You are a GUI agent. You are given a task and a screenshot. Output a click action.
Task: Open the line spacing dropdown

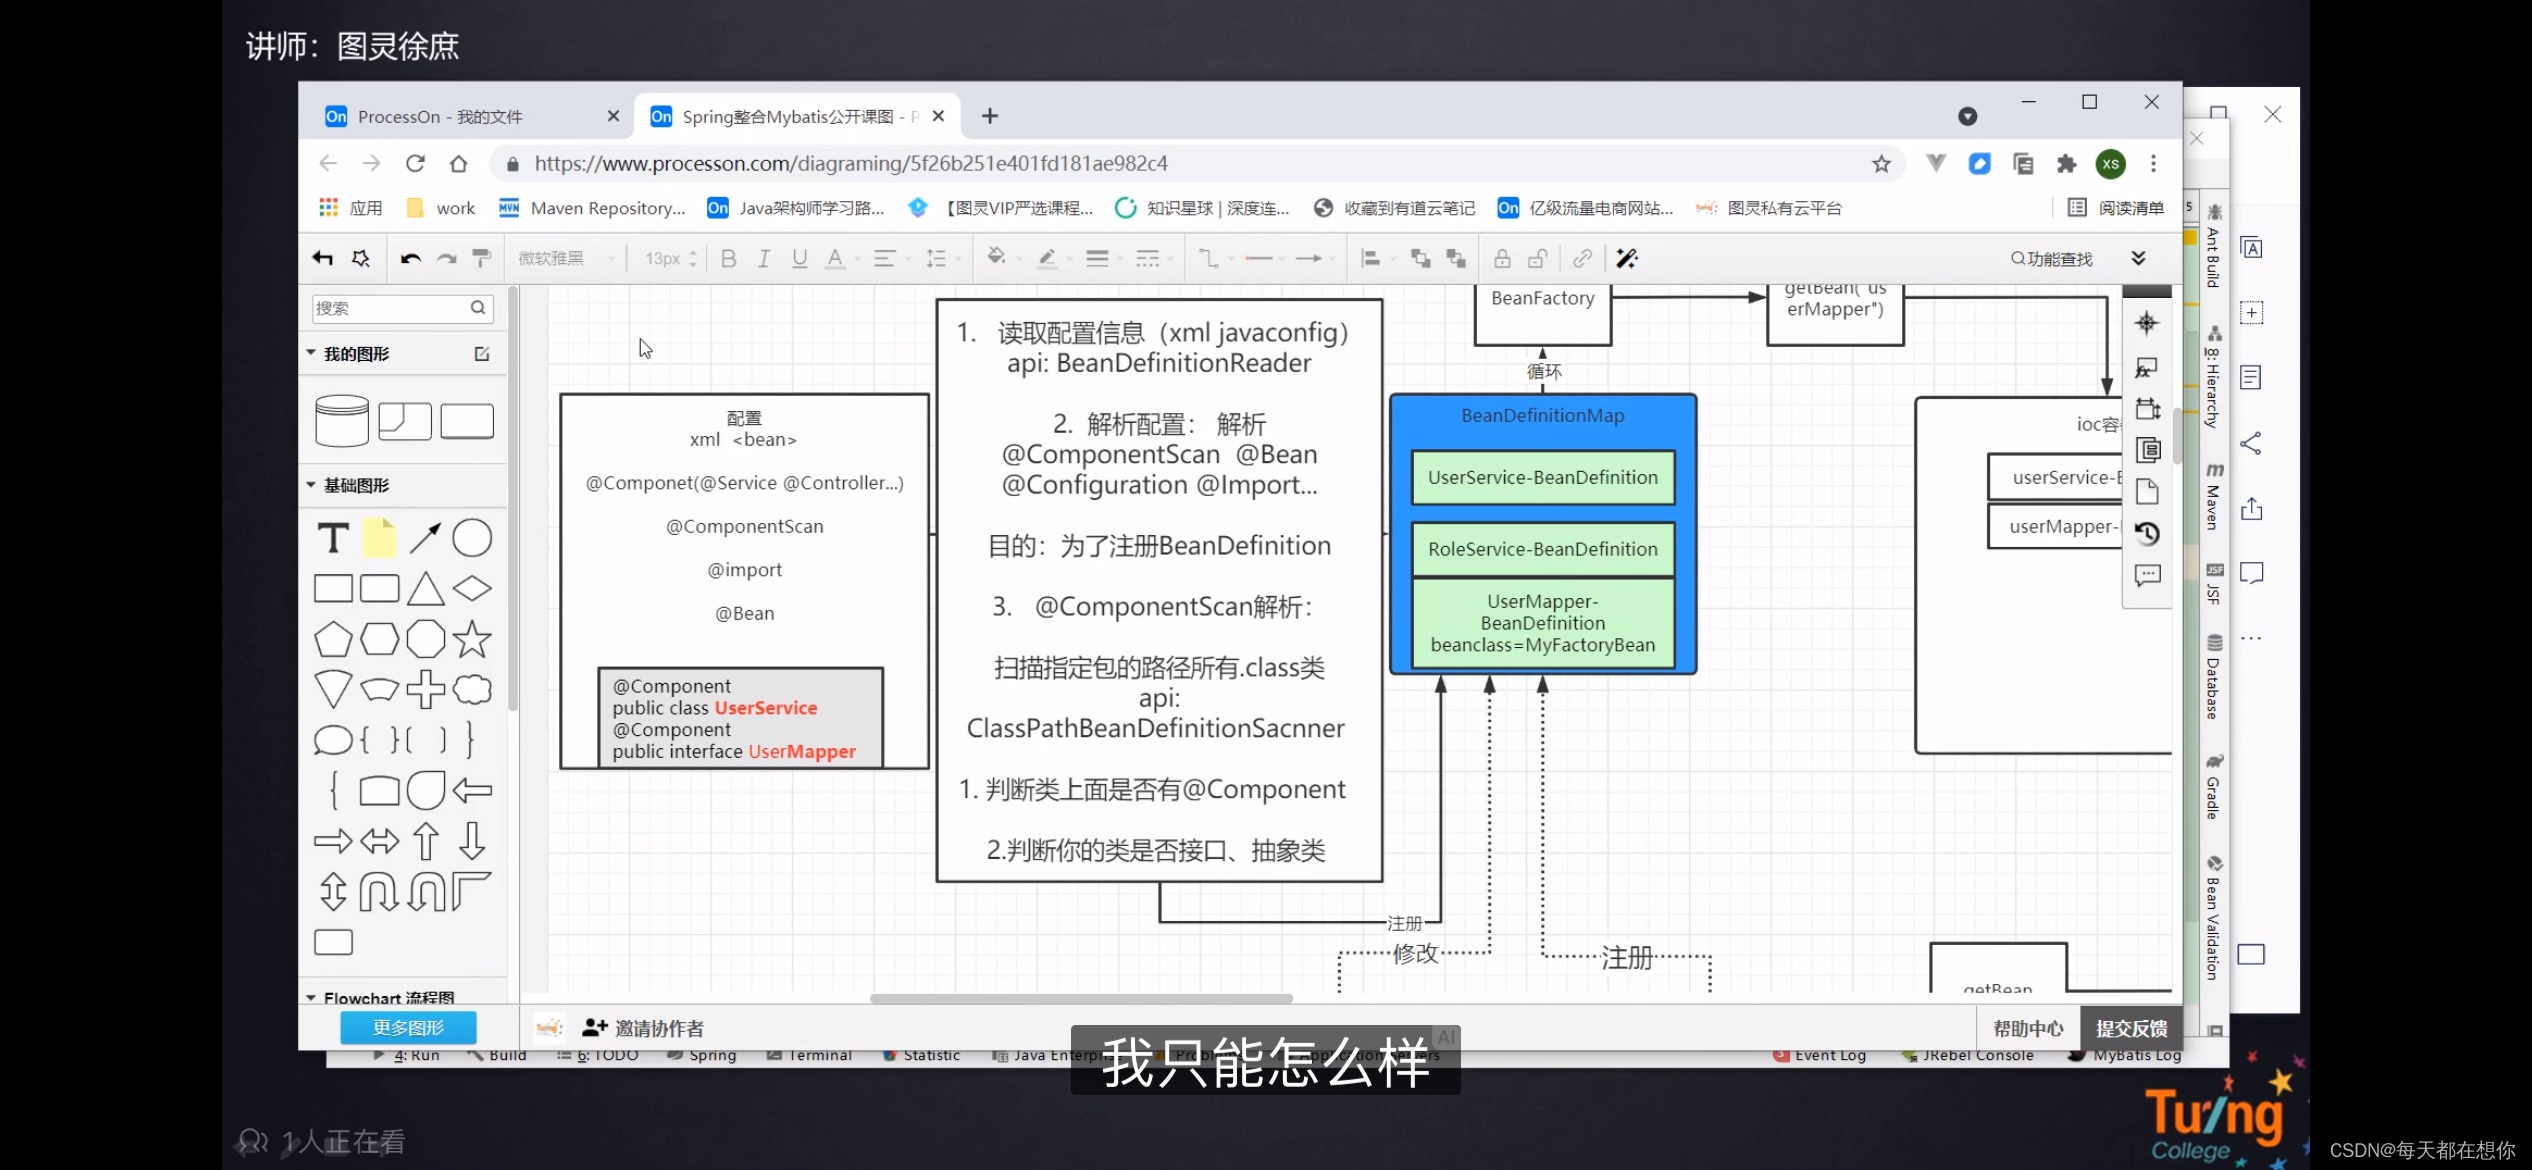tap(936, 258)
